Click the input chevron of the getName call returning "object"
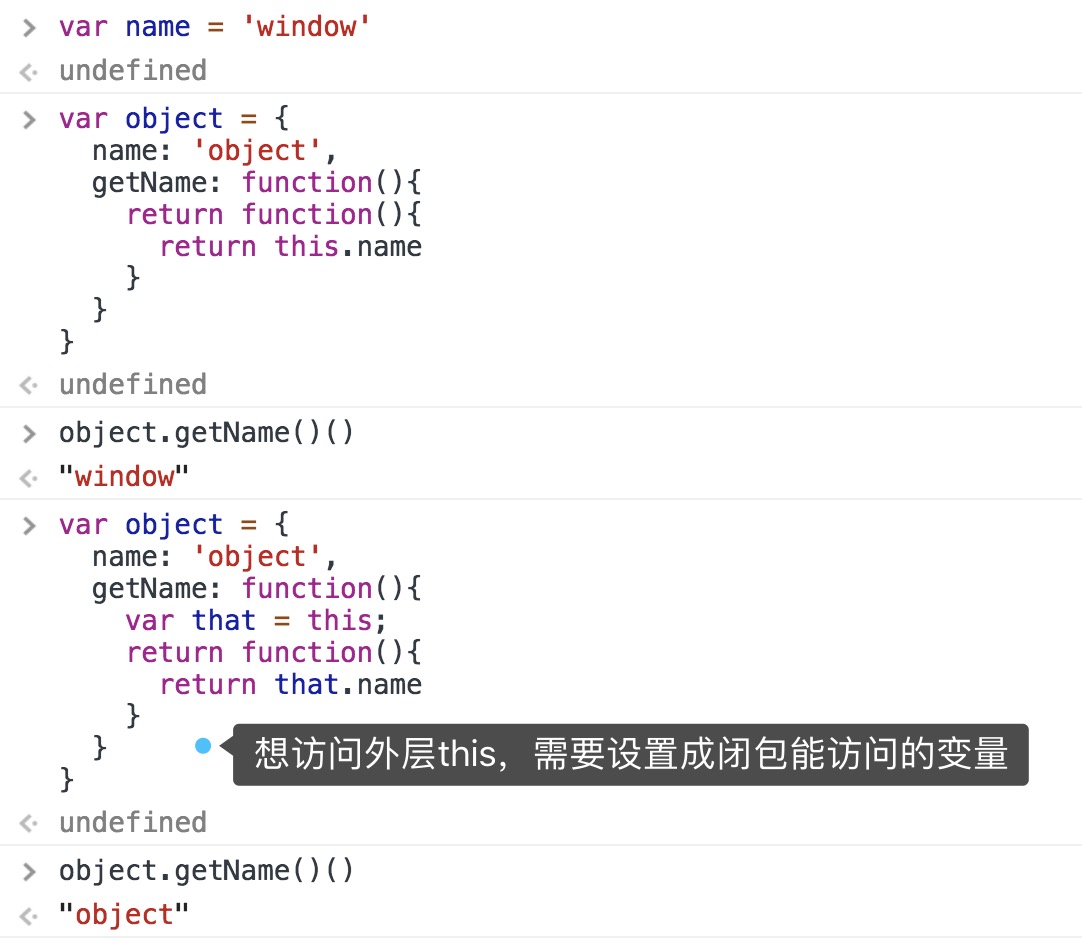1082x942 pixels. coord(30,872)
